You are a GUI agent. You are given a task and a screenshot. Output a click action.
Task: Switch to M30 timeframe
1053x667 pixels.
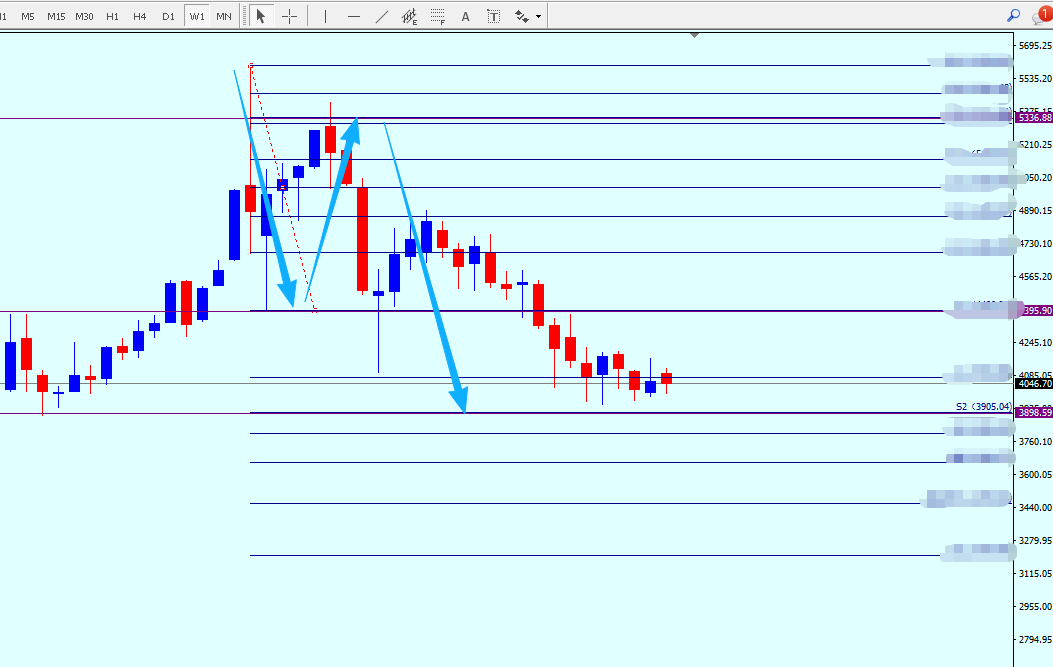[x=84, y=16]
